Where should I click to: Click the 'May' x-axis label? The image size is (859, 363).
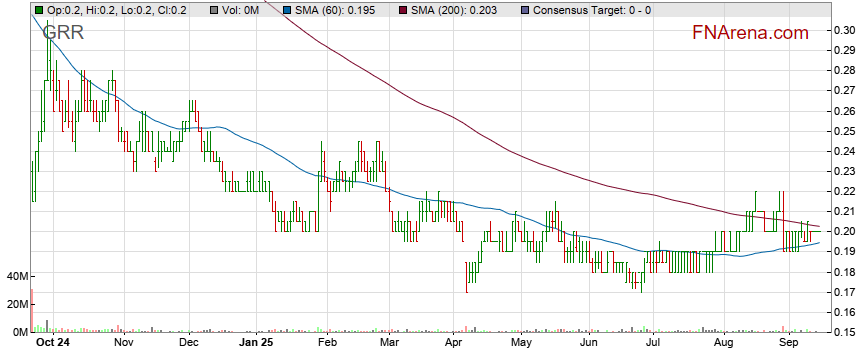522,343
